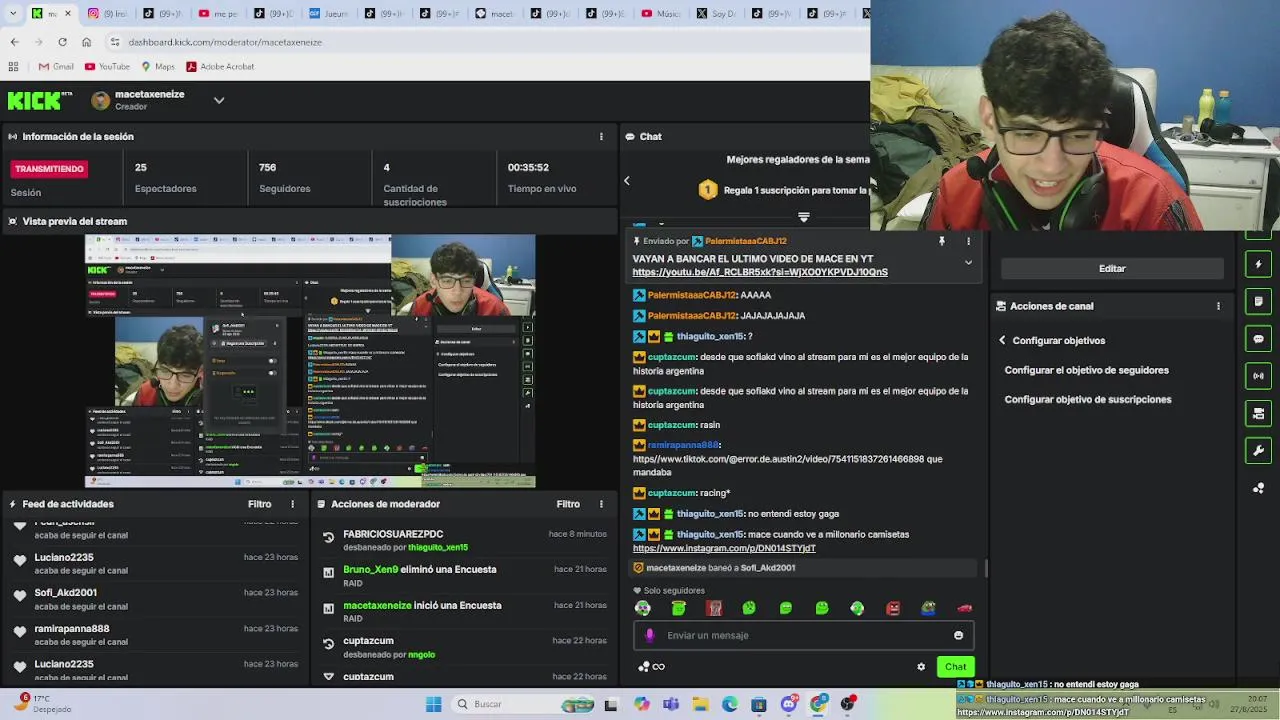
Task: Click the TRANSMITIENDO live badge
Action: [x=49, y=168]
